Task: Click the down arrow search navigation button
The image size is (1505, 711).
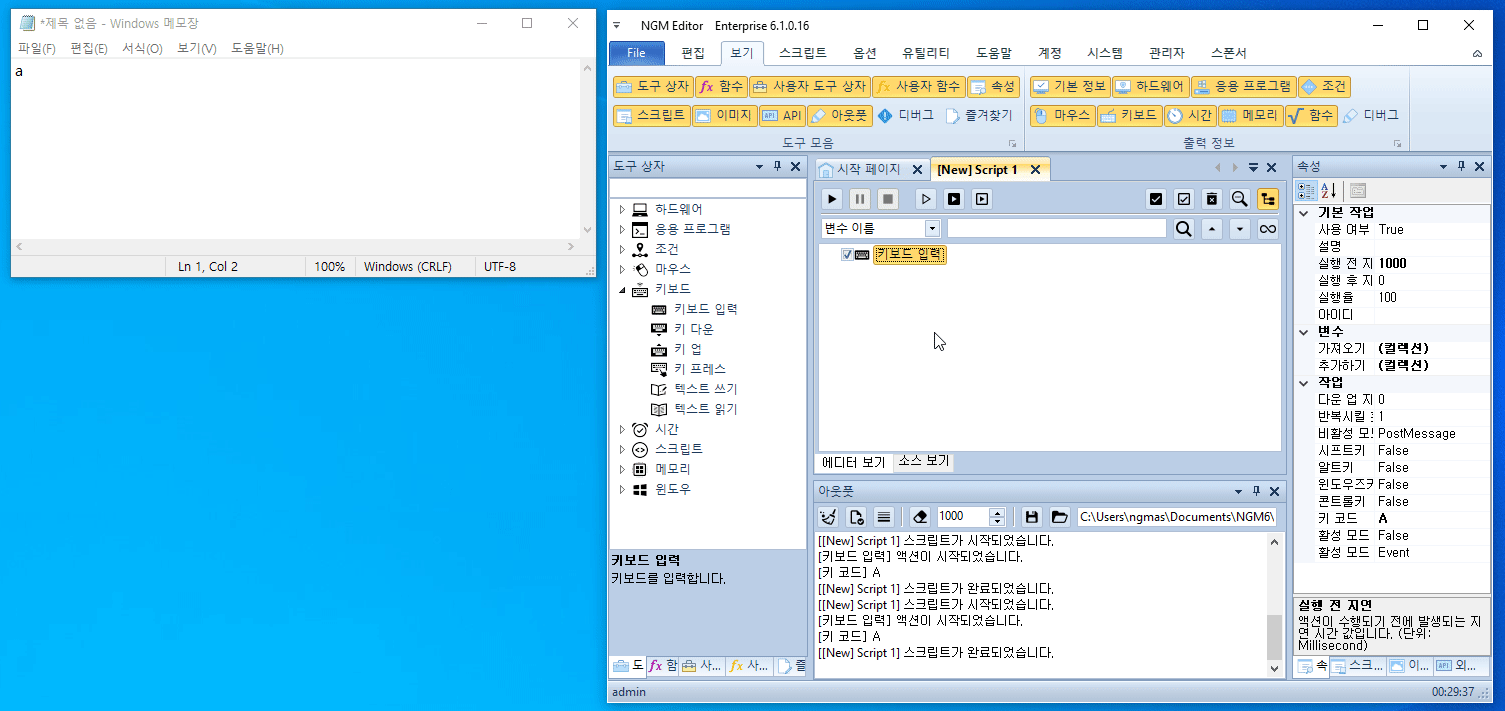Action: click(1240, 229)
